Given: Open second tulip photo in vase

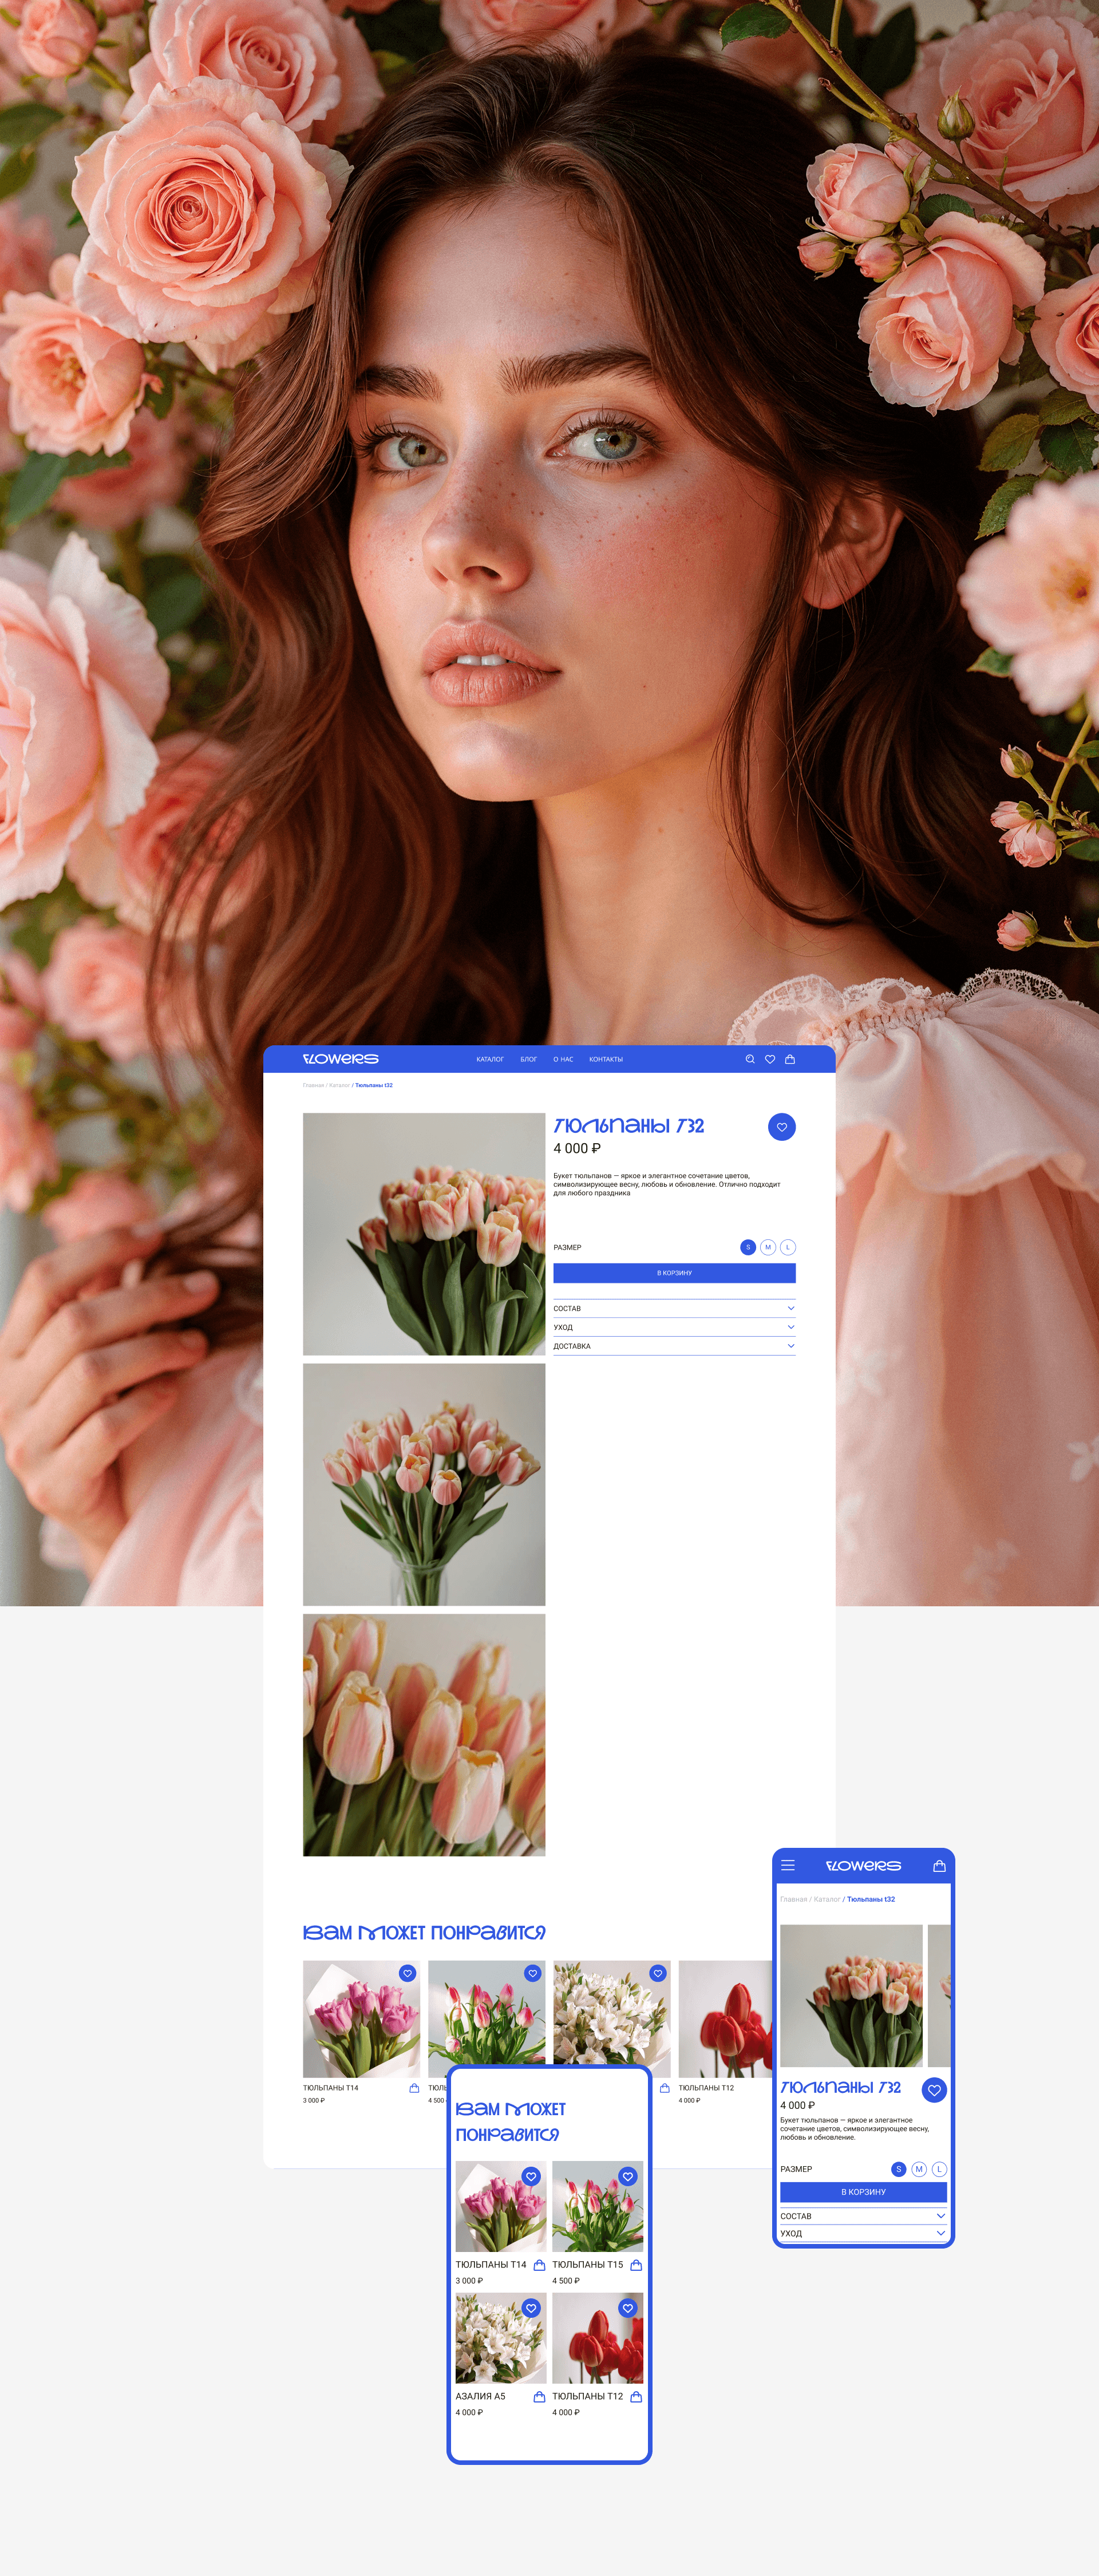Looking at the screenshot, I should (424, 1484).
